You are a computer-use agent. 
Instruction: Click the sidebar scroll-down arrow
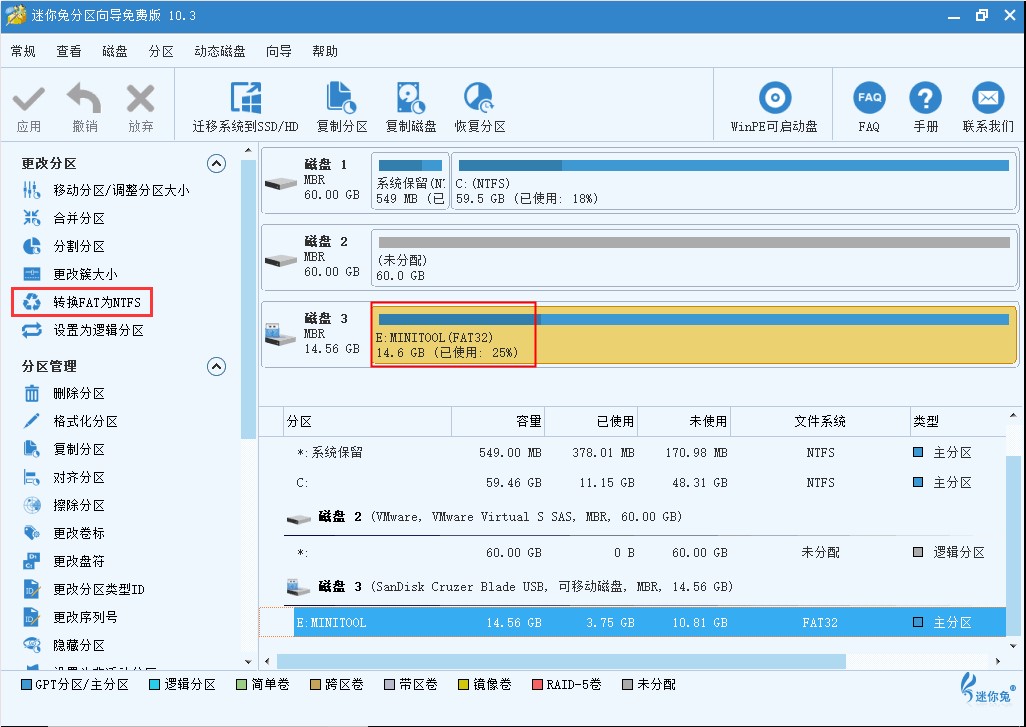click(x=248, y=662)
